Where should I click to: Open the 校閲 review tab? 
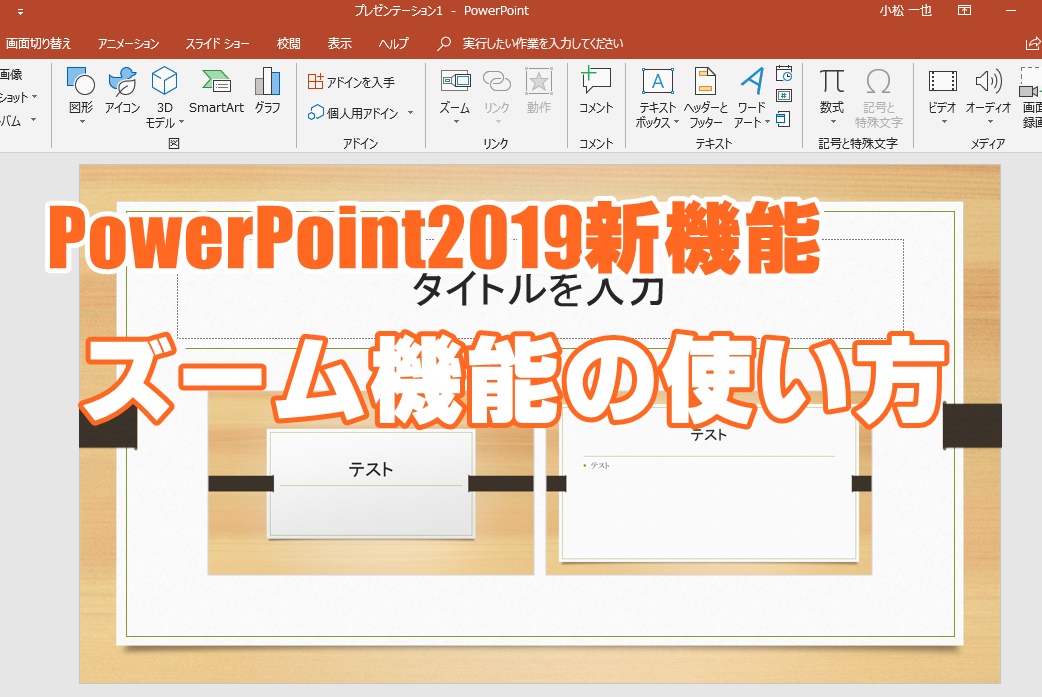pos(288,44)
